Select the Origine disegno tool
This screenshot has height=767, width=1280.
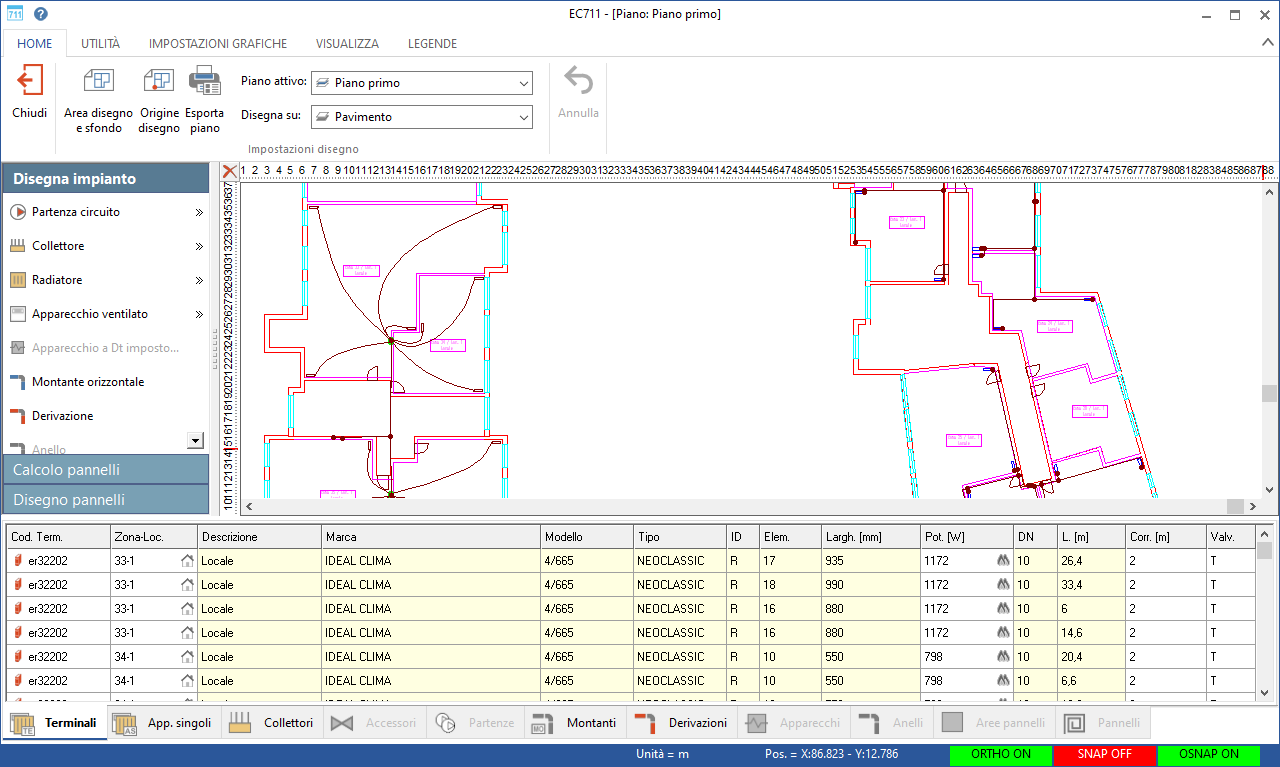[158, 81]
